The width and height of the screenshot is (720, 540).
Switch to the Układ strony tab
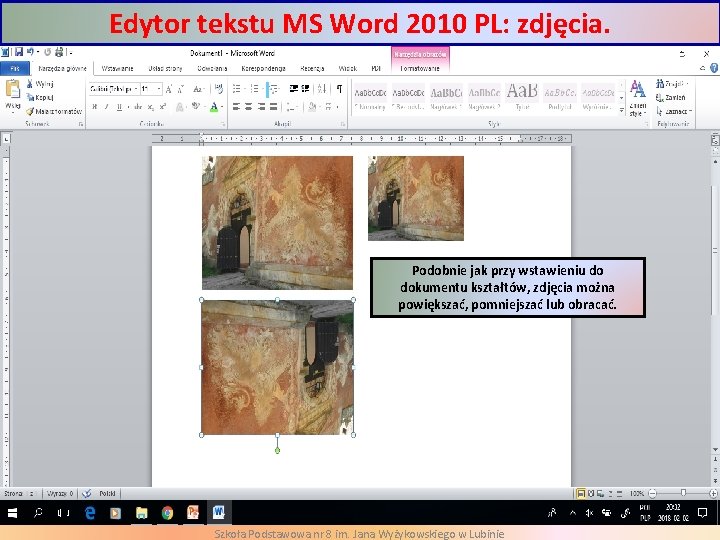pos(165,68)
